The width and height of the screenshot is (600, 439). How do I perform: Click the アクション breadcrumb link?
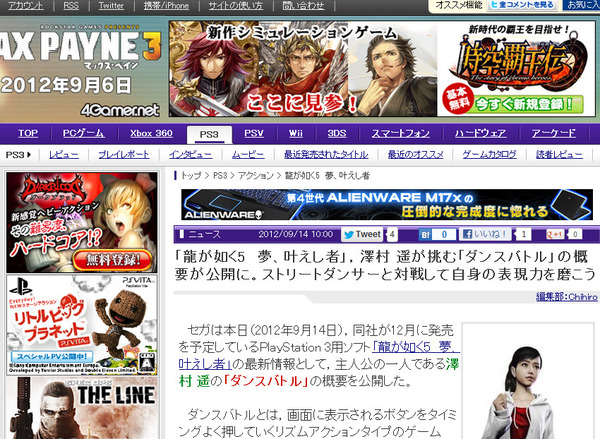tap(256, 176)
